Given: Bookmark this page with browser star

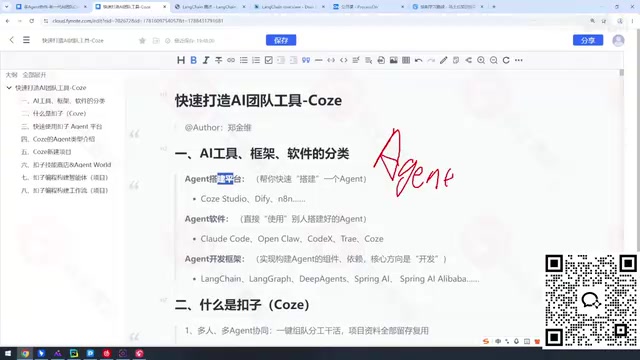Looking at the screenshot, I should (x=604, y=21).
